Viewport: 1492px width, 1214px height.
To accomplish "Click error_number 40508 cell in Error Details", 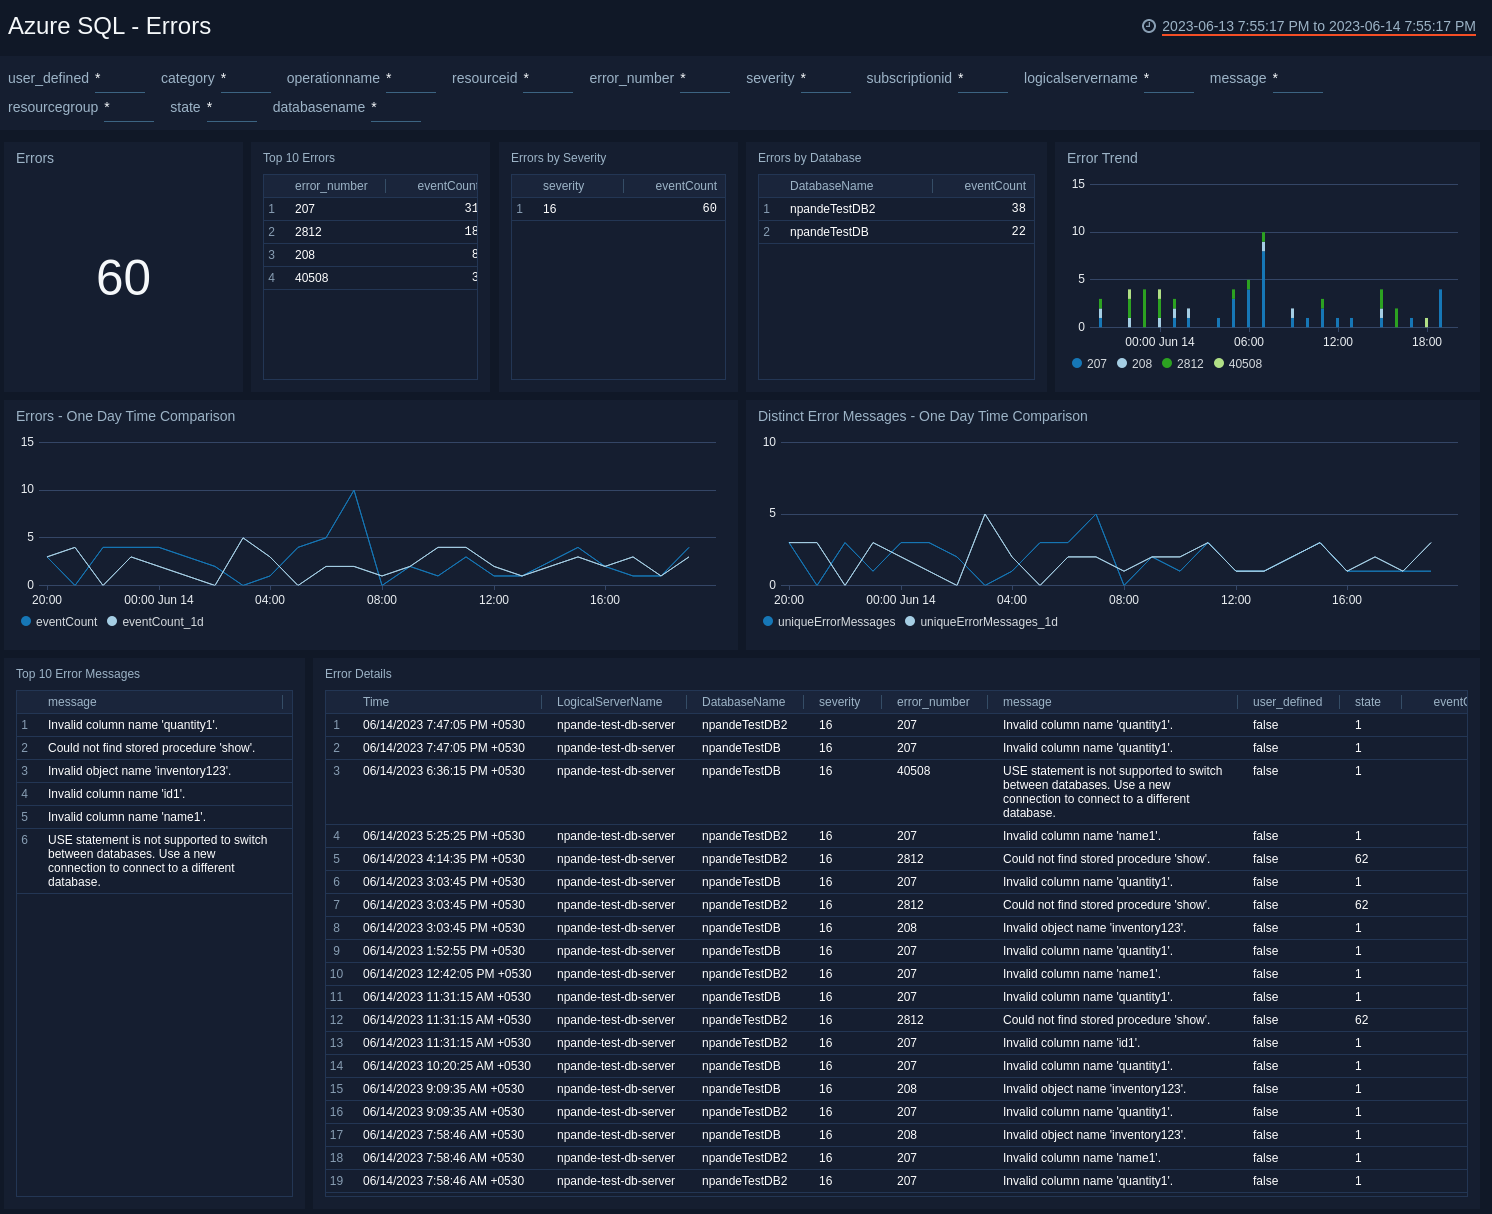I will click(913, 771).
